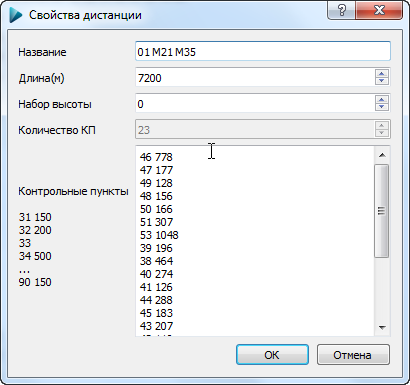410x385 pixels.
Task: Click the line '46 778'
Action: (156, 157)
